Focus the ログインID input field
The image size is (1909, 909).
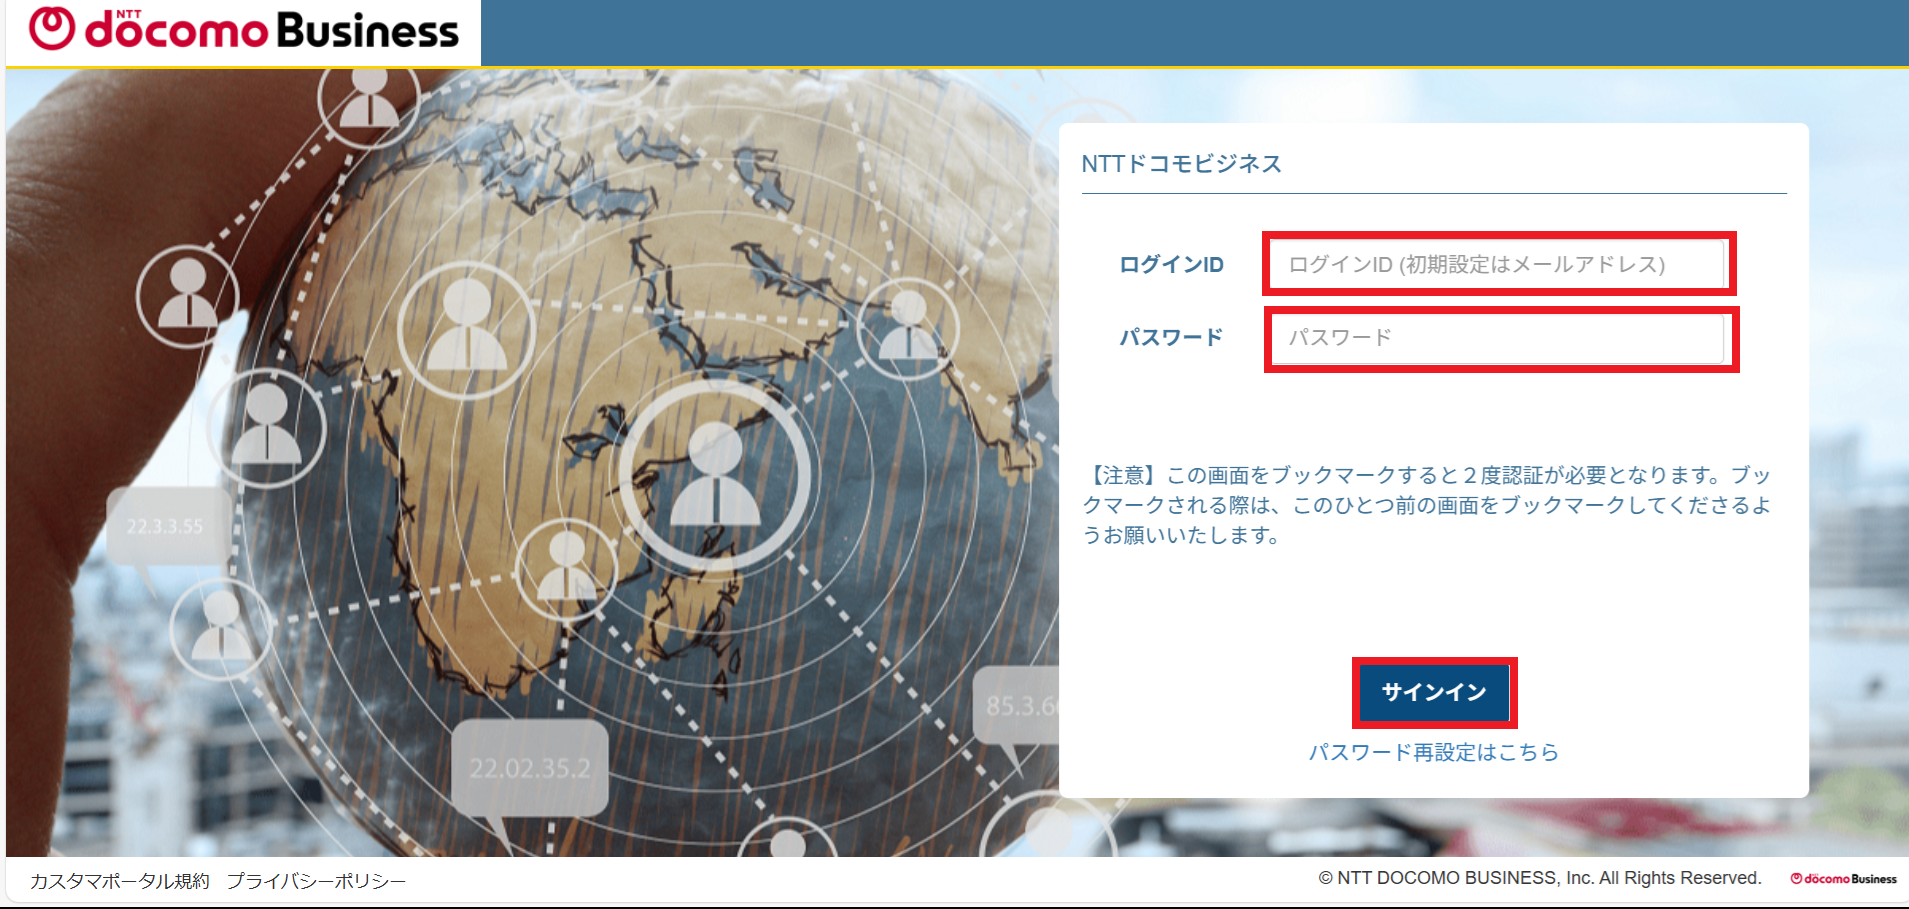click(1498, 264)
